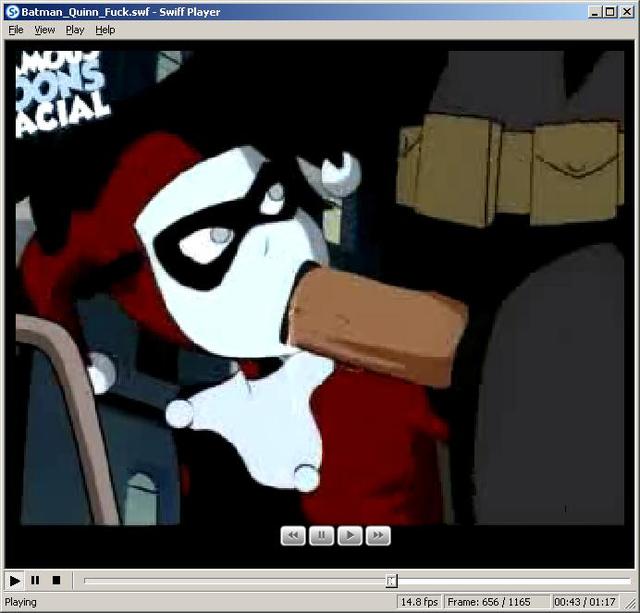Screen dimensions: 640x613
Task: Click the Pause button in the bottom toolbar
Action: click(36, 580)
